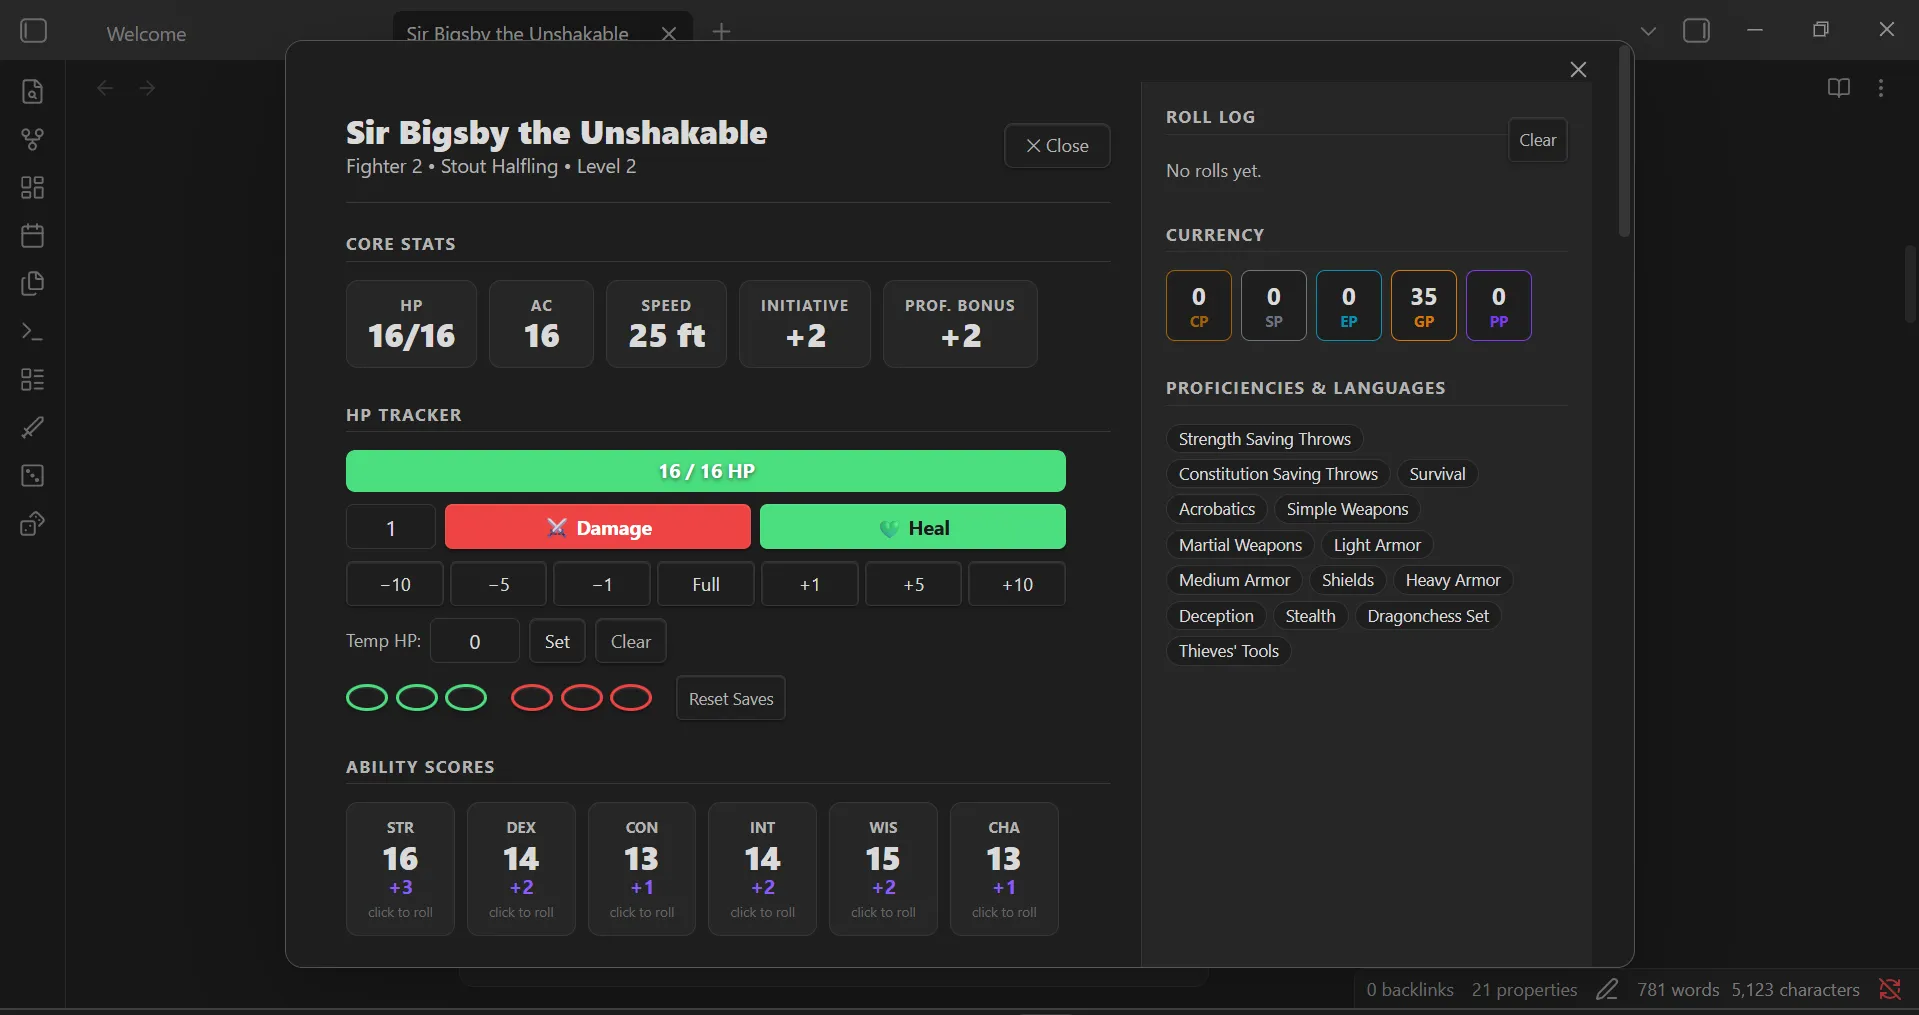The image size is (1919, 1015).
Task: Set the temporary HP value
Action: coord(557,641)
